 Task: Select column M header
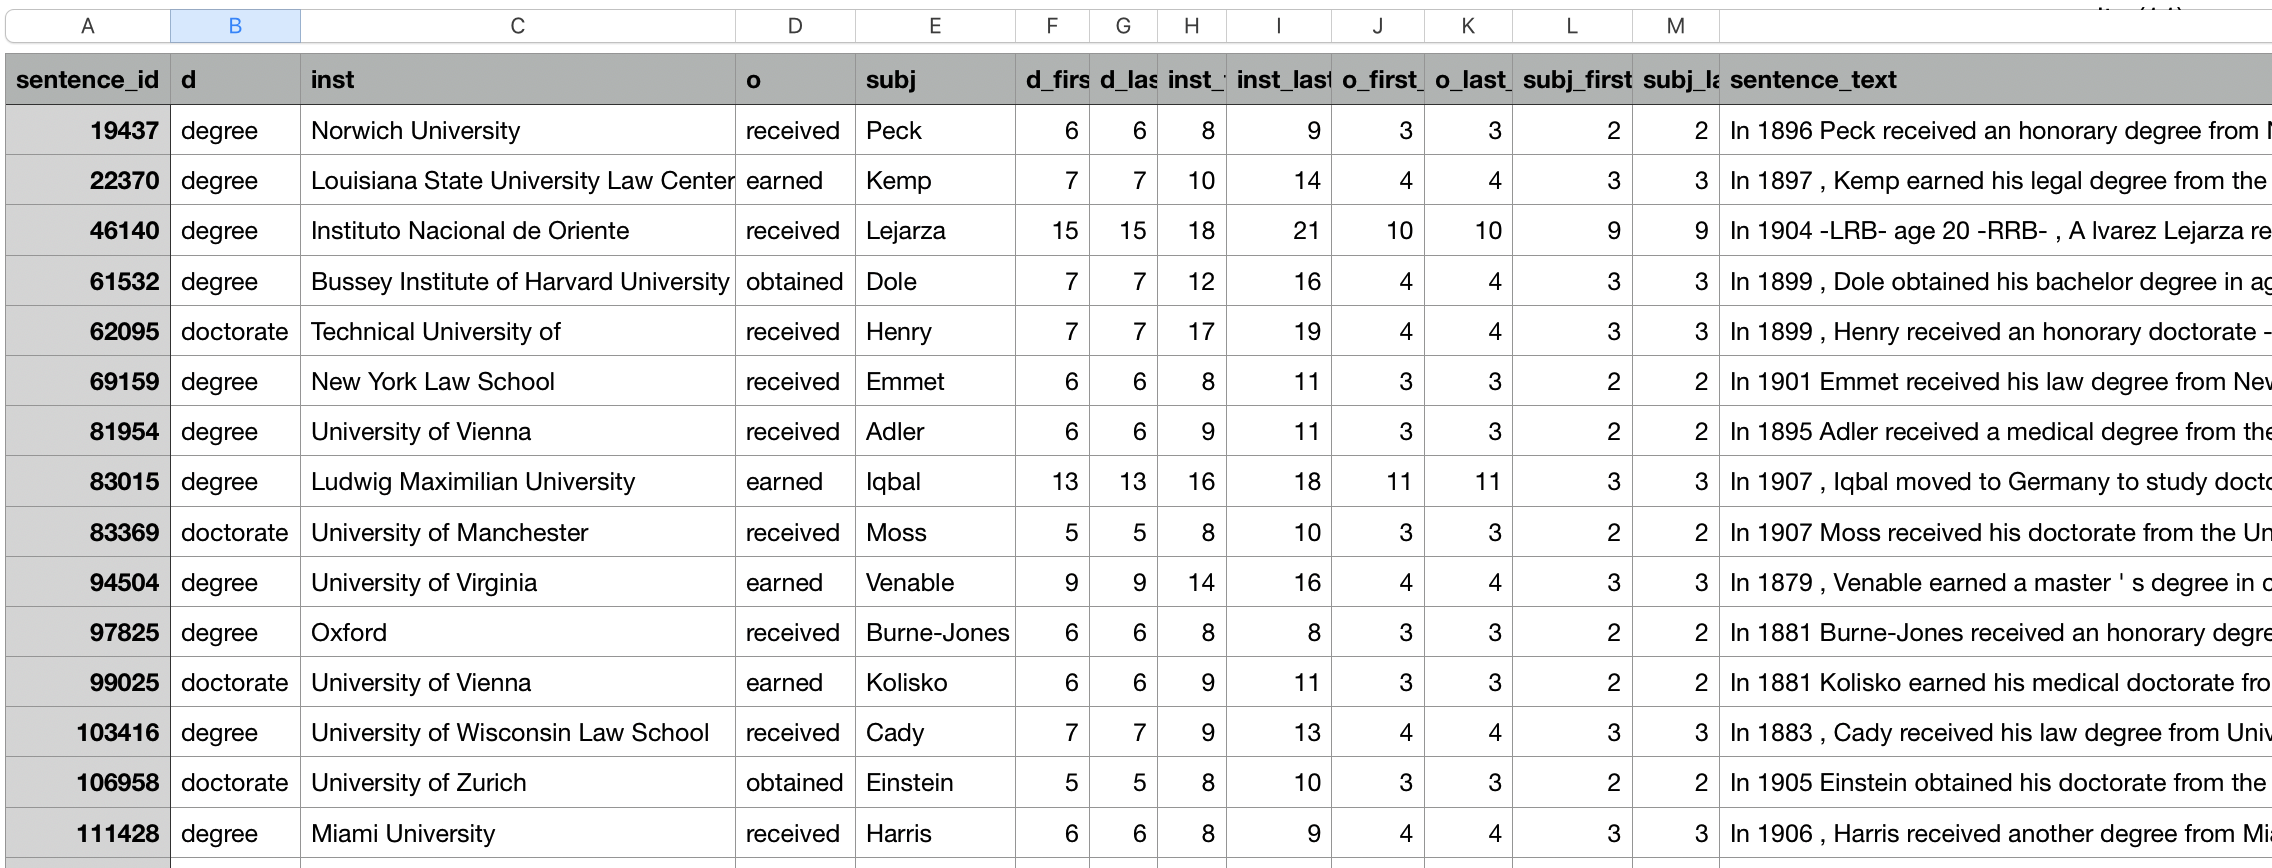pyautogui.click(x=1676, y=26)
